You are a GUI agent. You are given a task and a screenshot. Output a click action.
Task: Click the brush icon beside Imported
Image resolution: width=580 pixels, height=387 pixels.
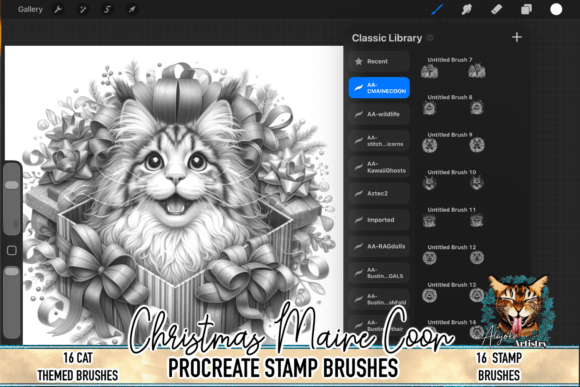(x=358, y=220)
